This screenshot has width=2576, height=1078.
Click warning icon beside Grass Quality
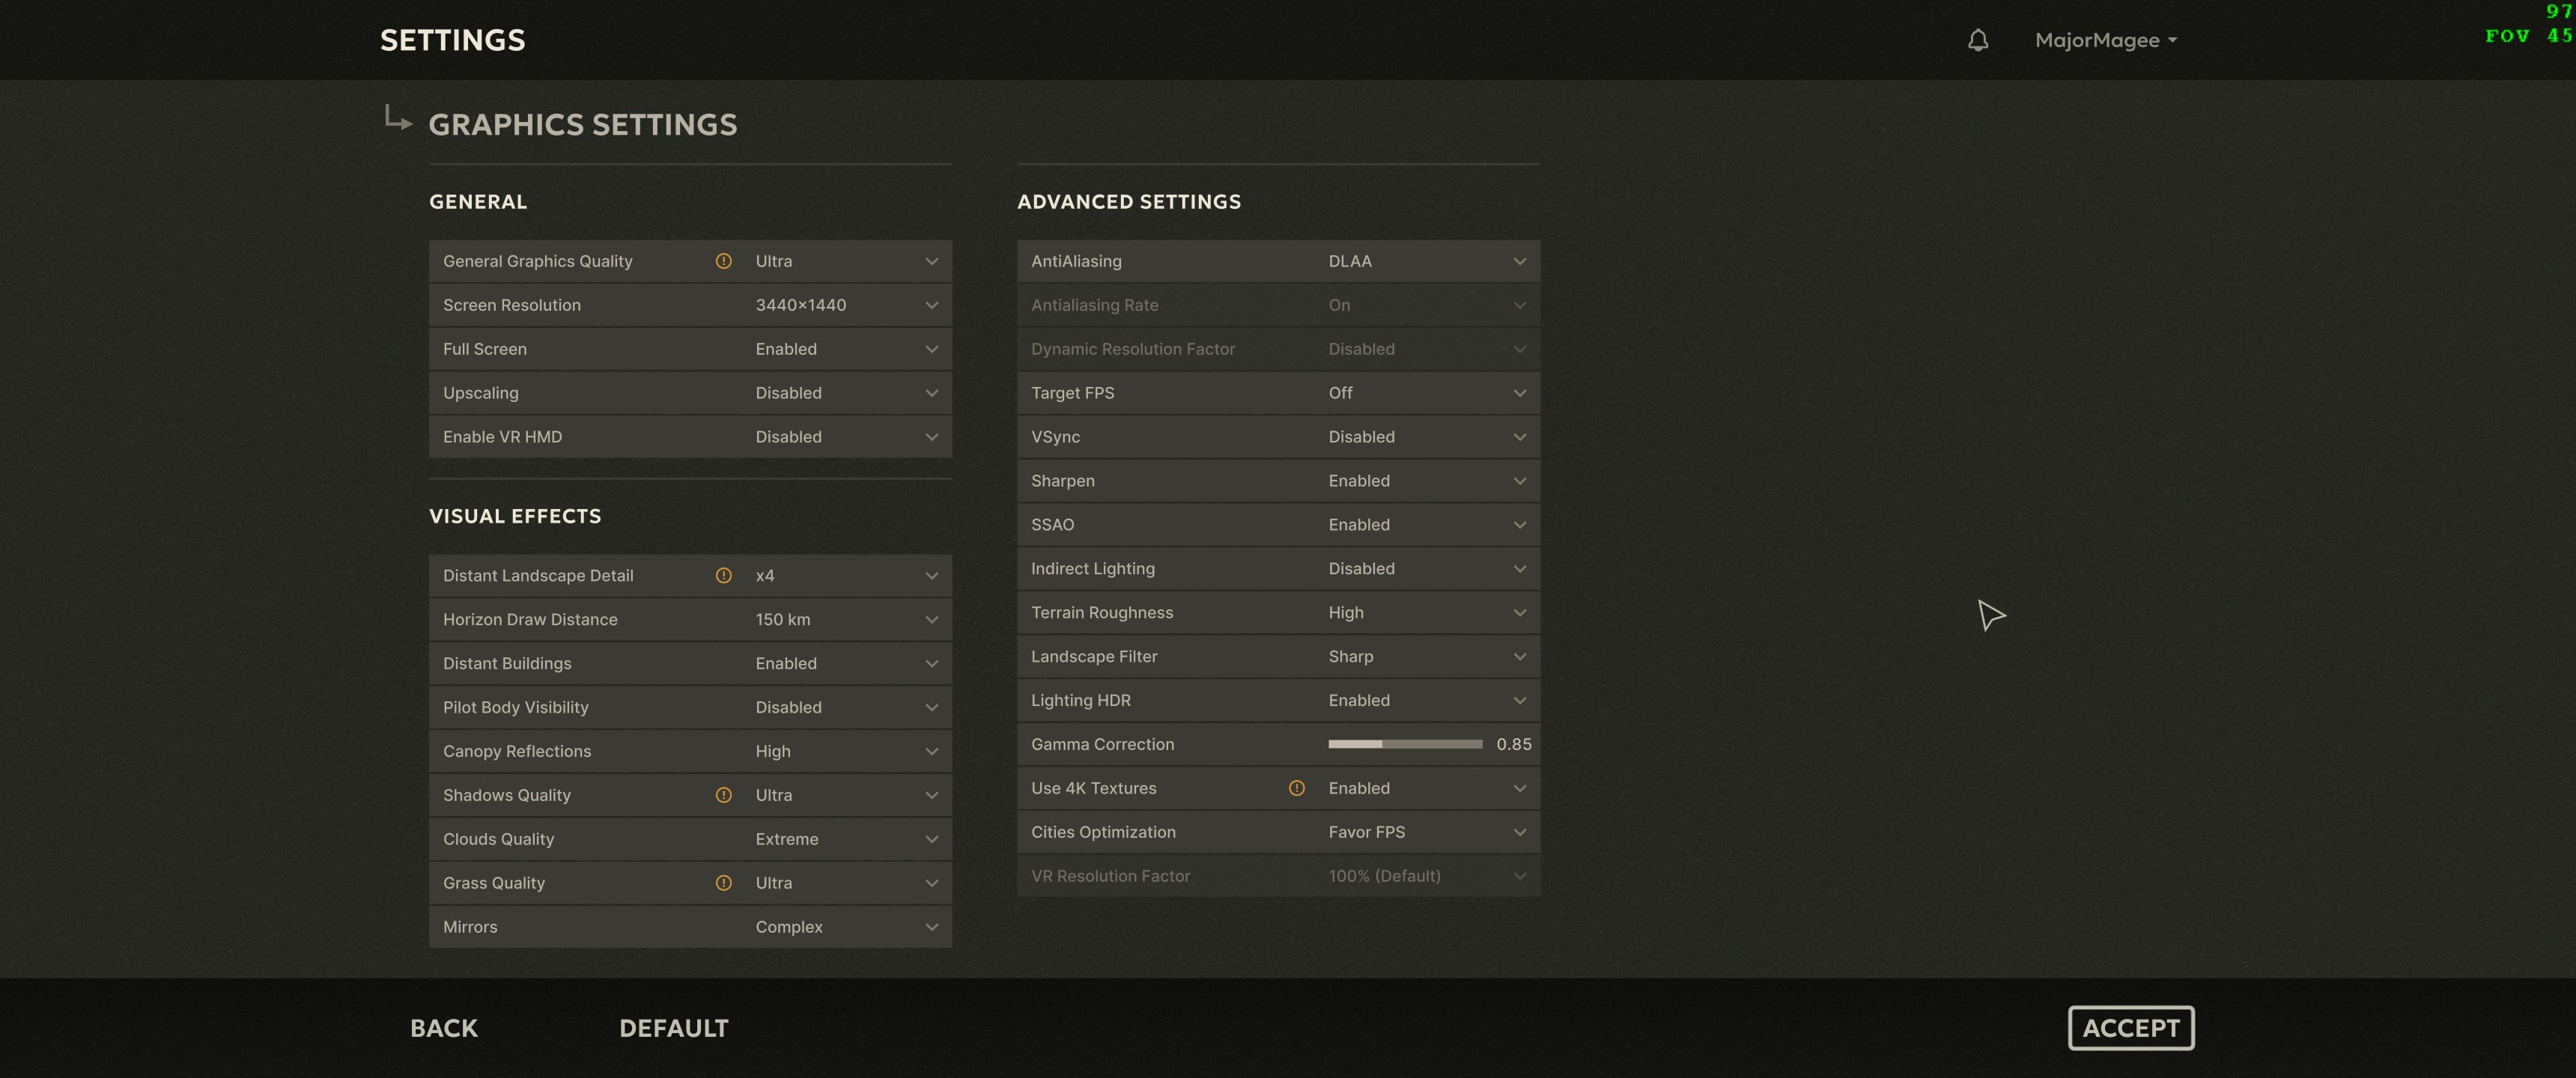pos(723,883)
